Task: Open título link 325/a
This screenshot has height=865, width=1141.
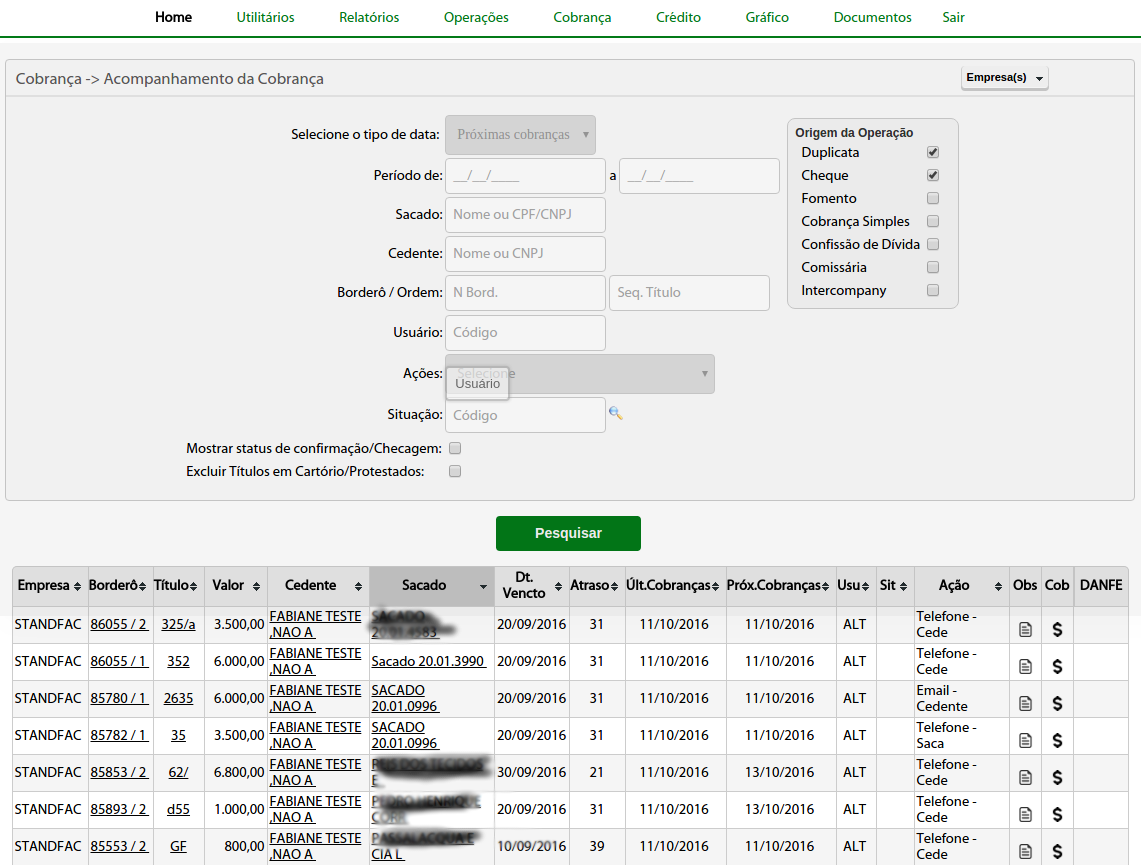Action: 178,624
